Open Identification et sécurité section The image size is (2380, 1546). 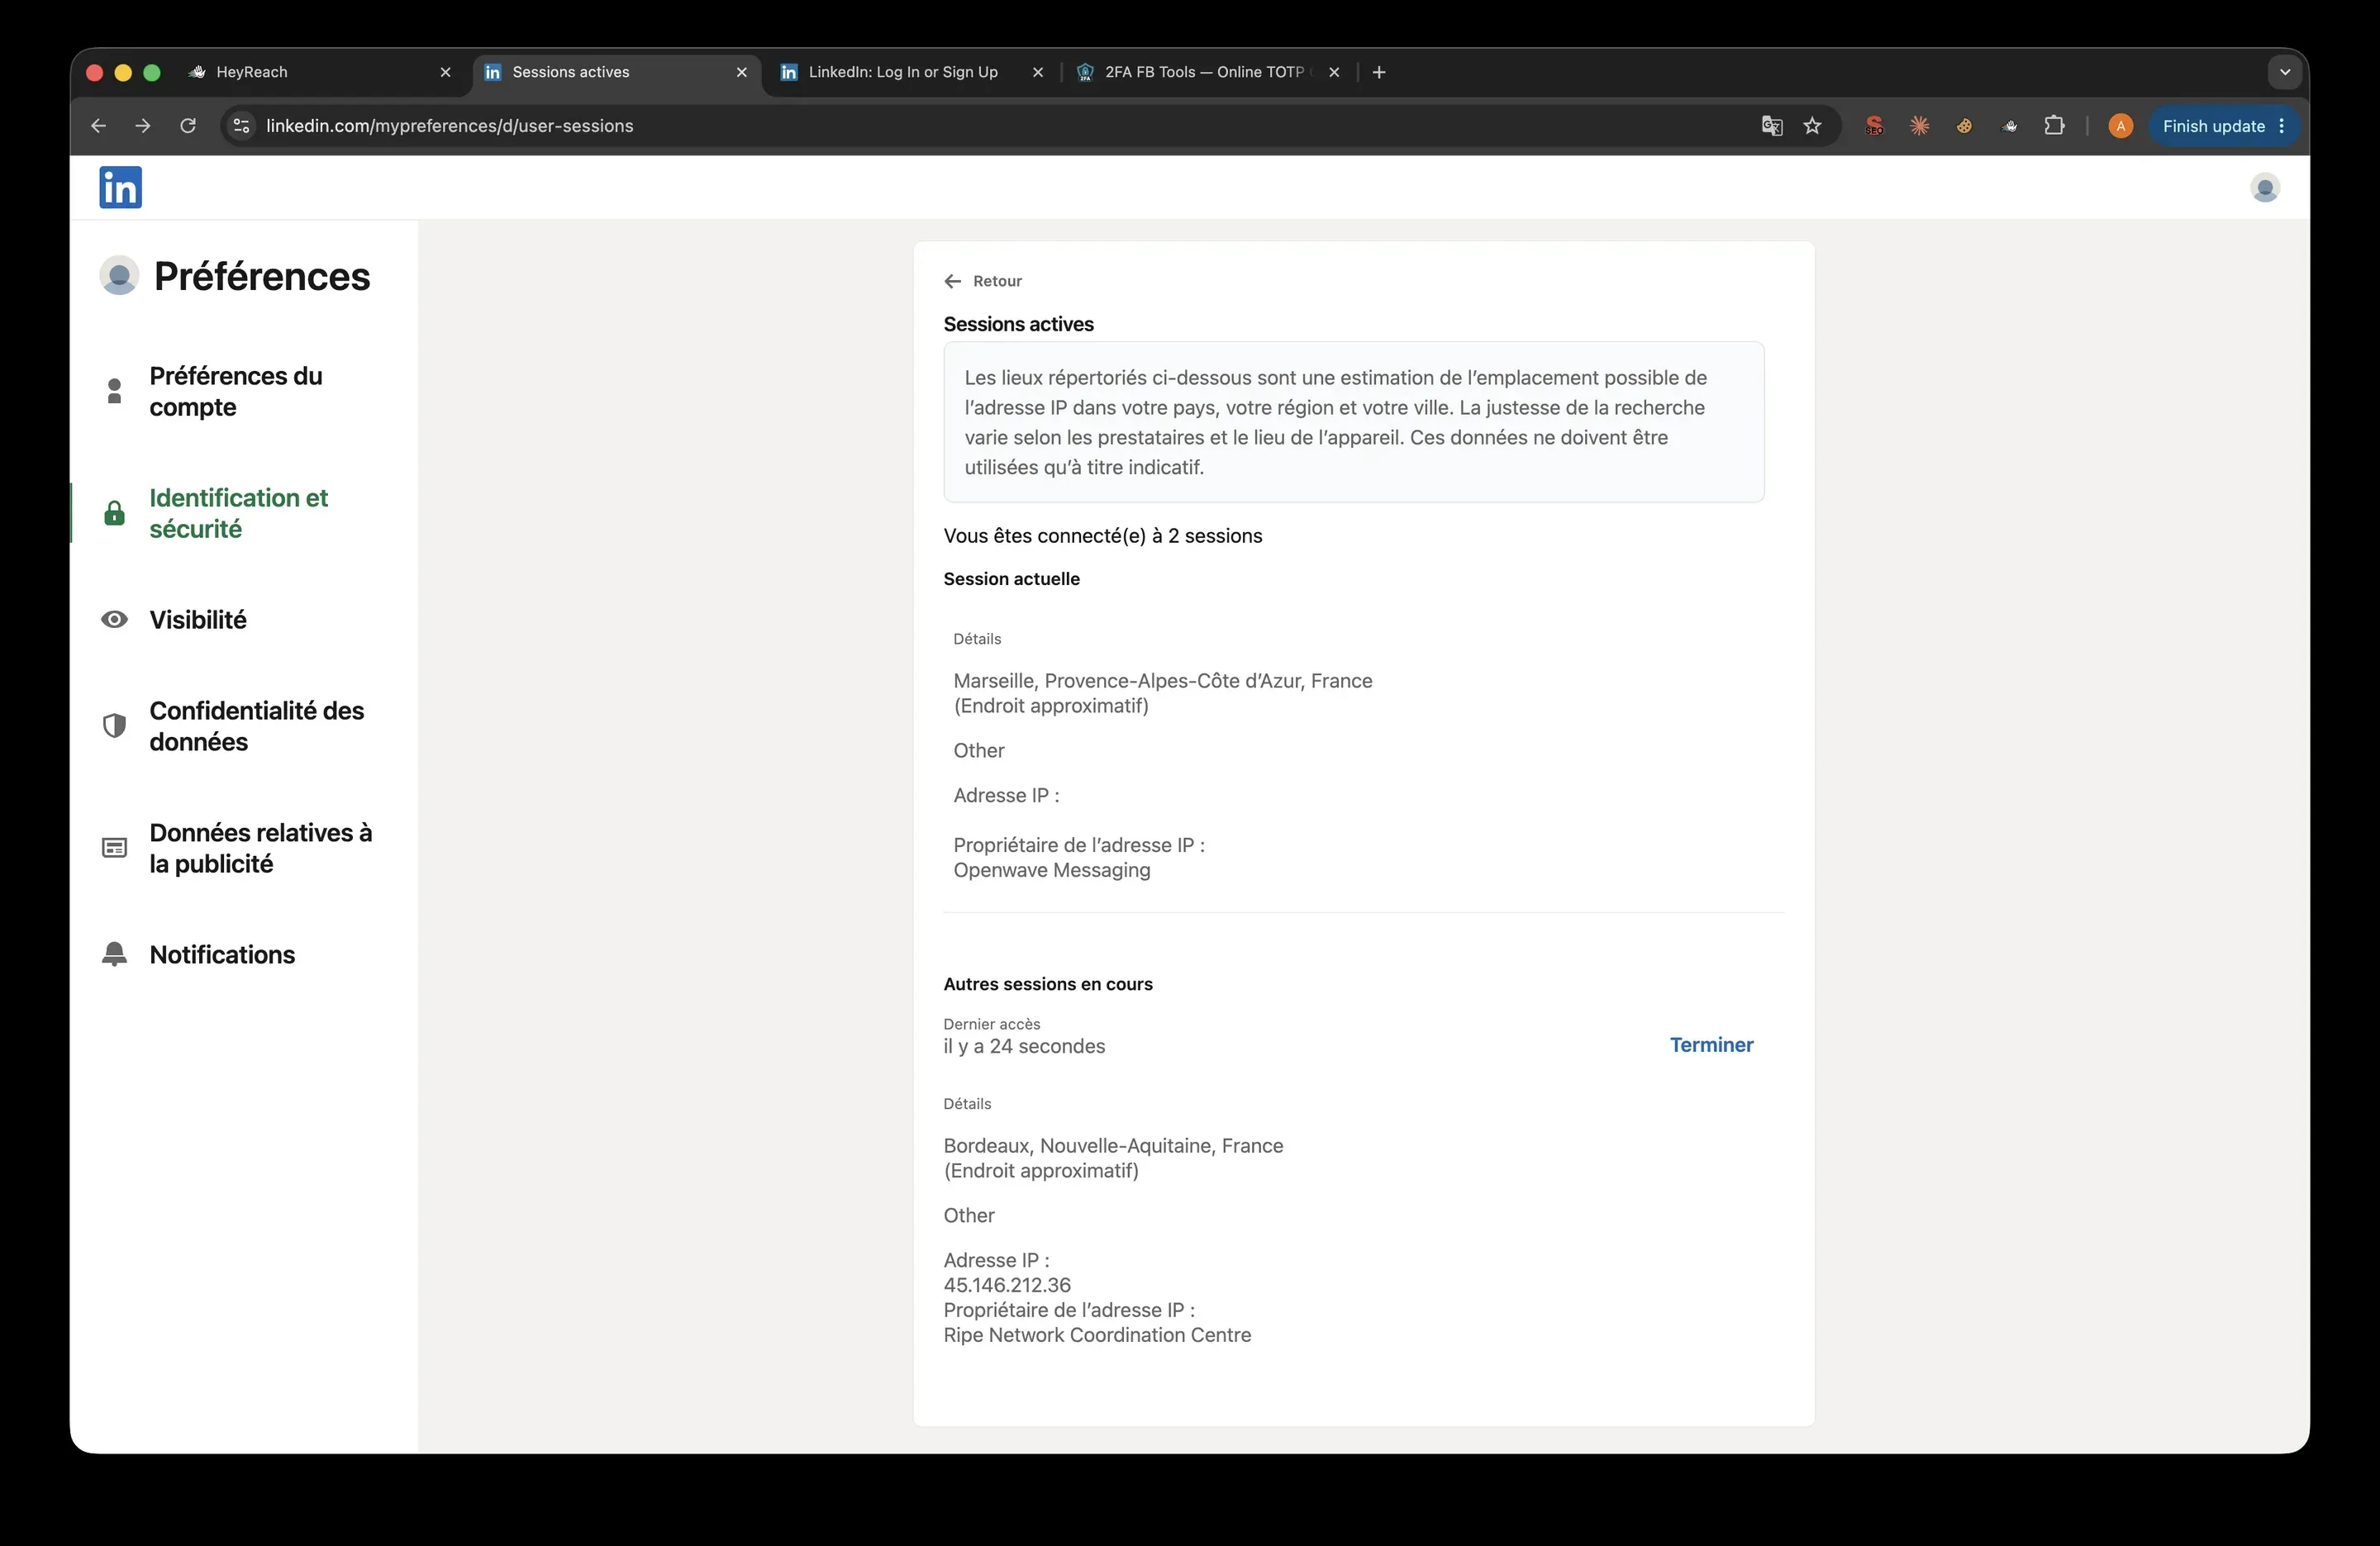pyautogui.click(x=238, y=513)
